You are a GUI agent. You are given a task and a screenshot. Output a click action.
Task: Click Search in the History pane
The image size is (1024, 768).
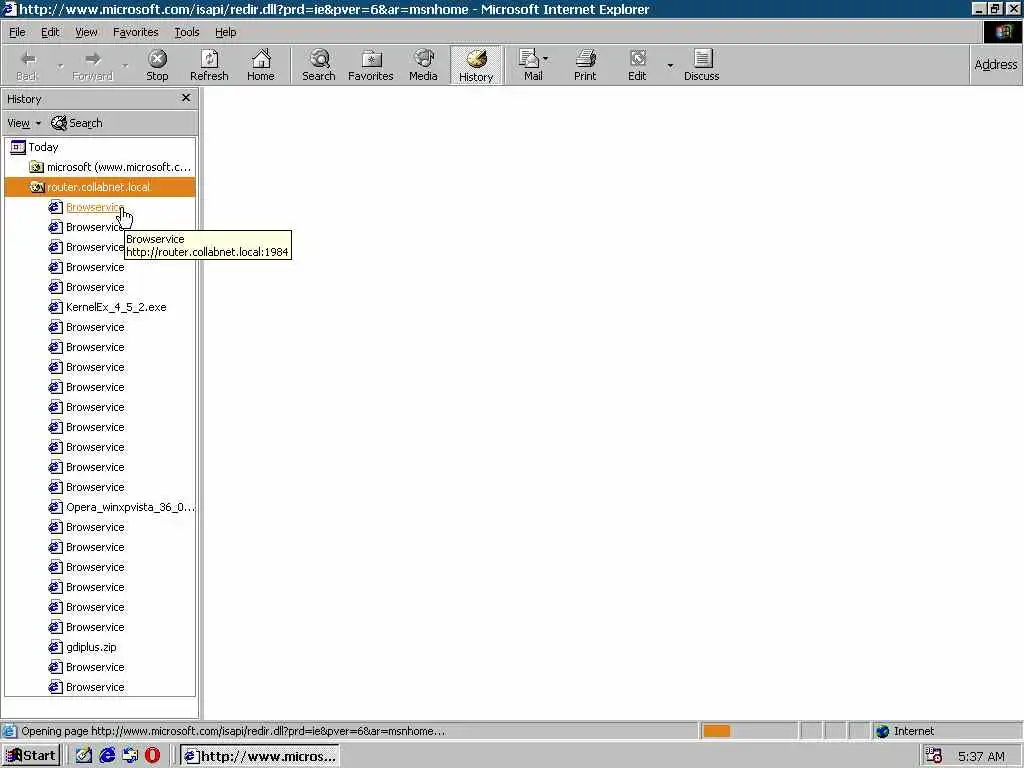tap(77, 123)
